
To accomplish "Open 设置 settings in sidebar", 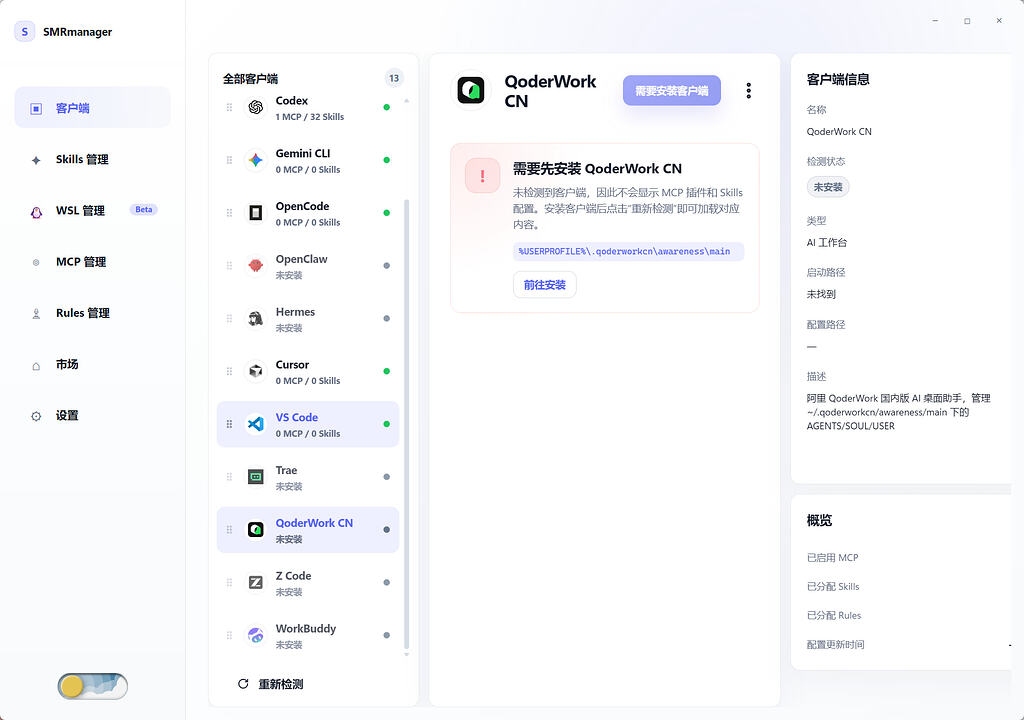I will point(93,416).
